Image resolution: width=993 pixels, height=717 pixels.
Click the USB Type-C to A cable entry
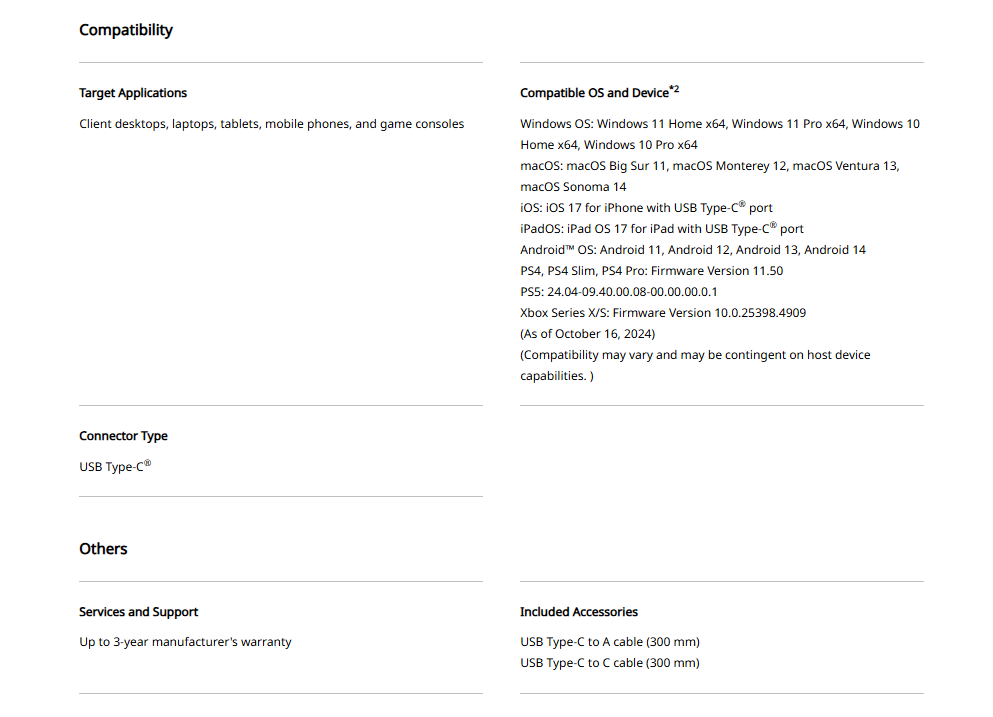609,642
